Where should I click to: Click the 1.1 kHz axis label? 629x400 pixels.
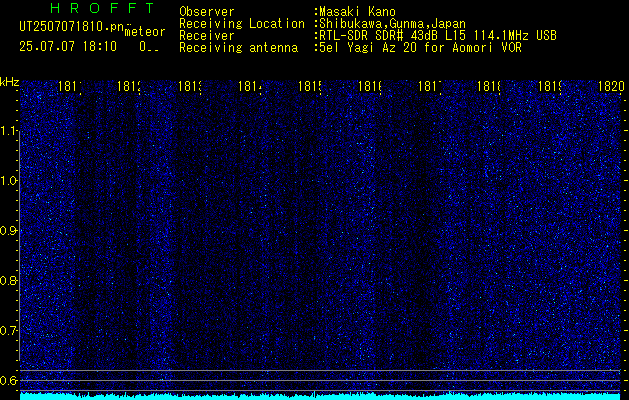click(x=9, y=131)
